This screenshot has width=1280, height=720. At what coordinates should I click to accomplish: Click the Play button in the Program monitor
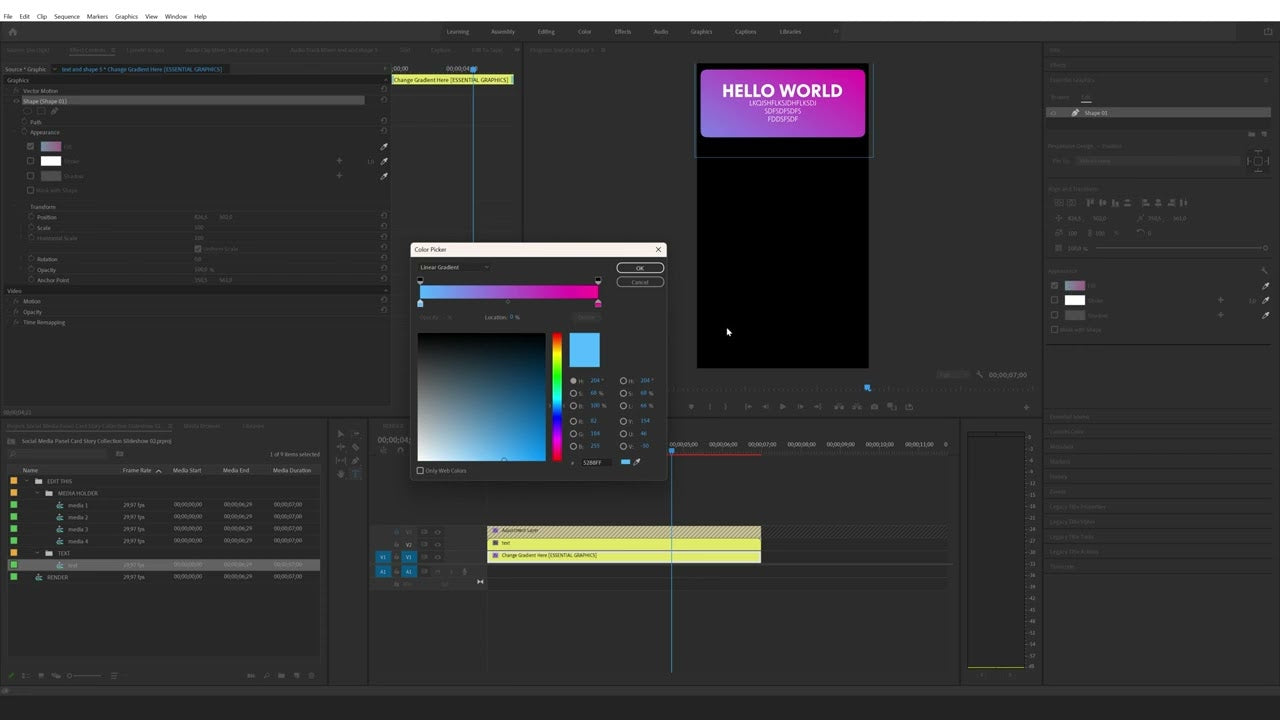(782, 406)
